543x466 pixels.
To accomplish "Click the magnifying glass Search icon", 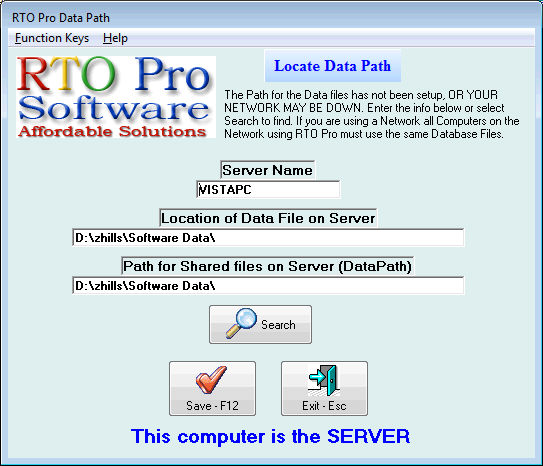I will click(241, 323).
